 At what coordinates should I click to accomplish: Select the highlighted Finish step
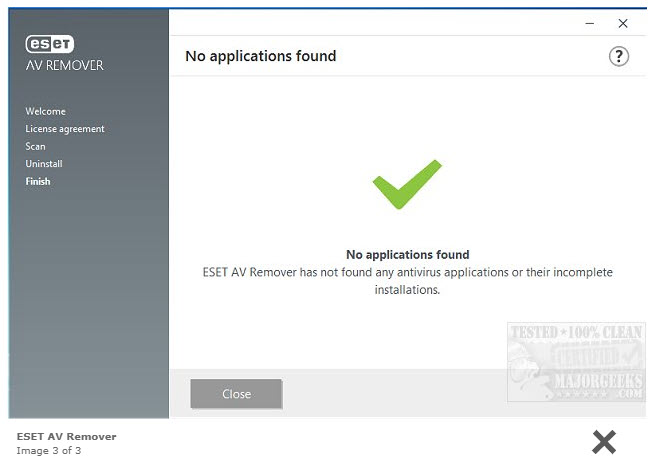coord(38,181)
